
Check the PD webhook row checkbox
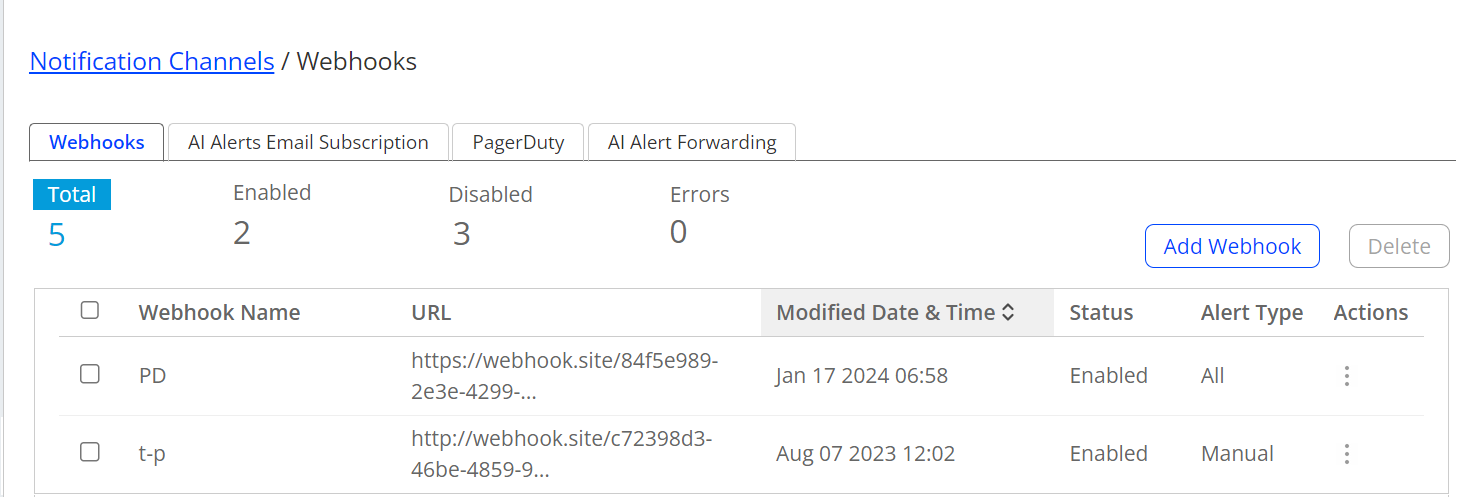tap(90, 374)
